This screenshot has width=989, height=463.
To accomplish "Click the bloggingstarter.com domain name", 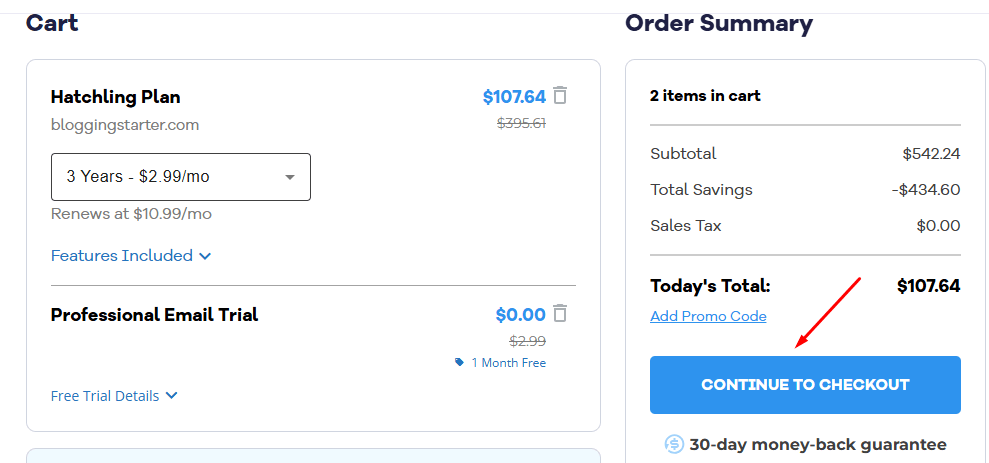I will coord(125,125).
